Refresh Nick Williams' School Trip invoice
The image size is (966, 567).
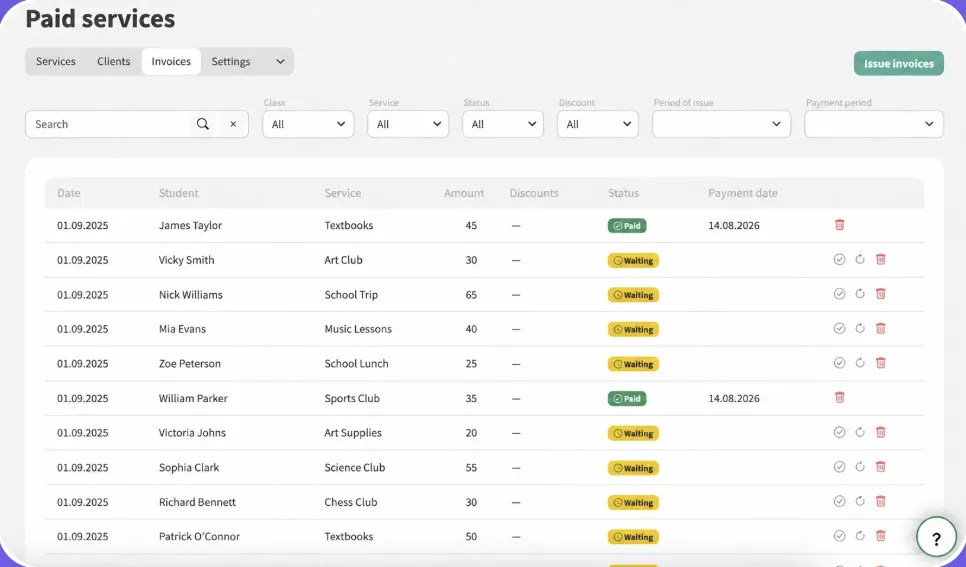tap(860, 294)
